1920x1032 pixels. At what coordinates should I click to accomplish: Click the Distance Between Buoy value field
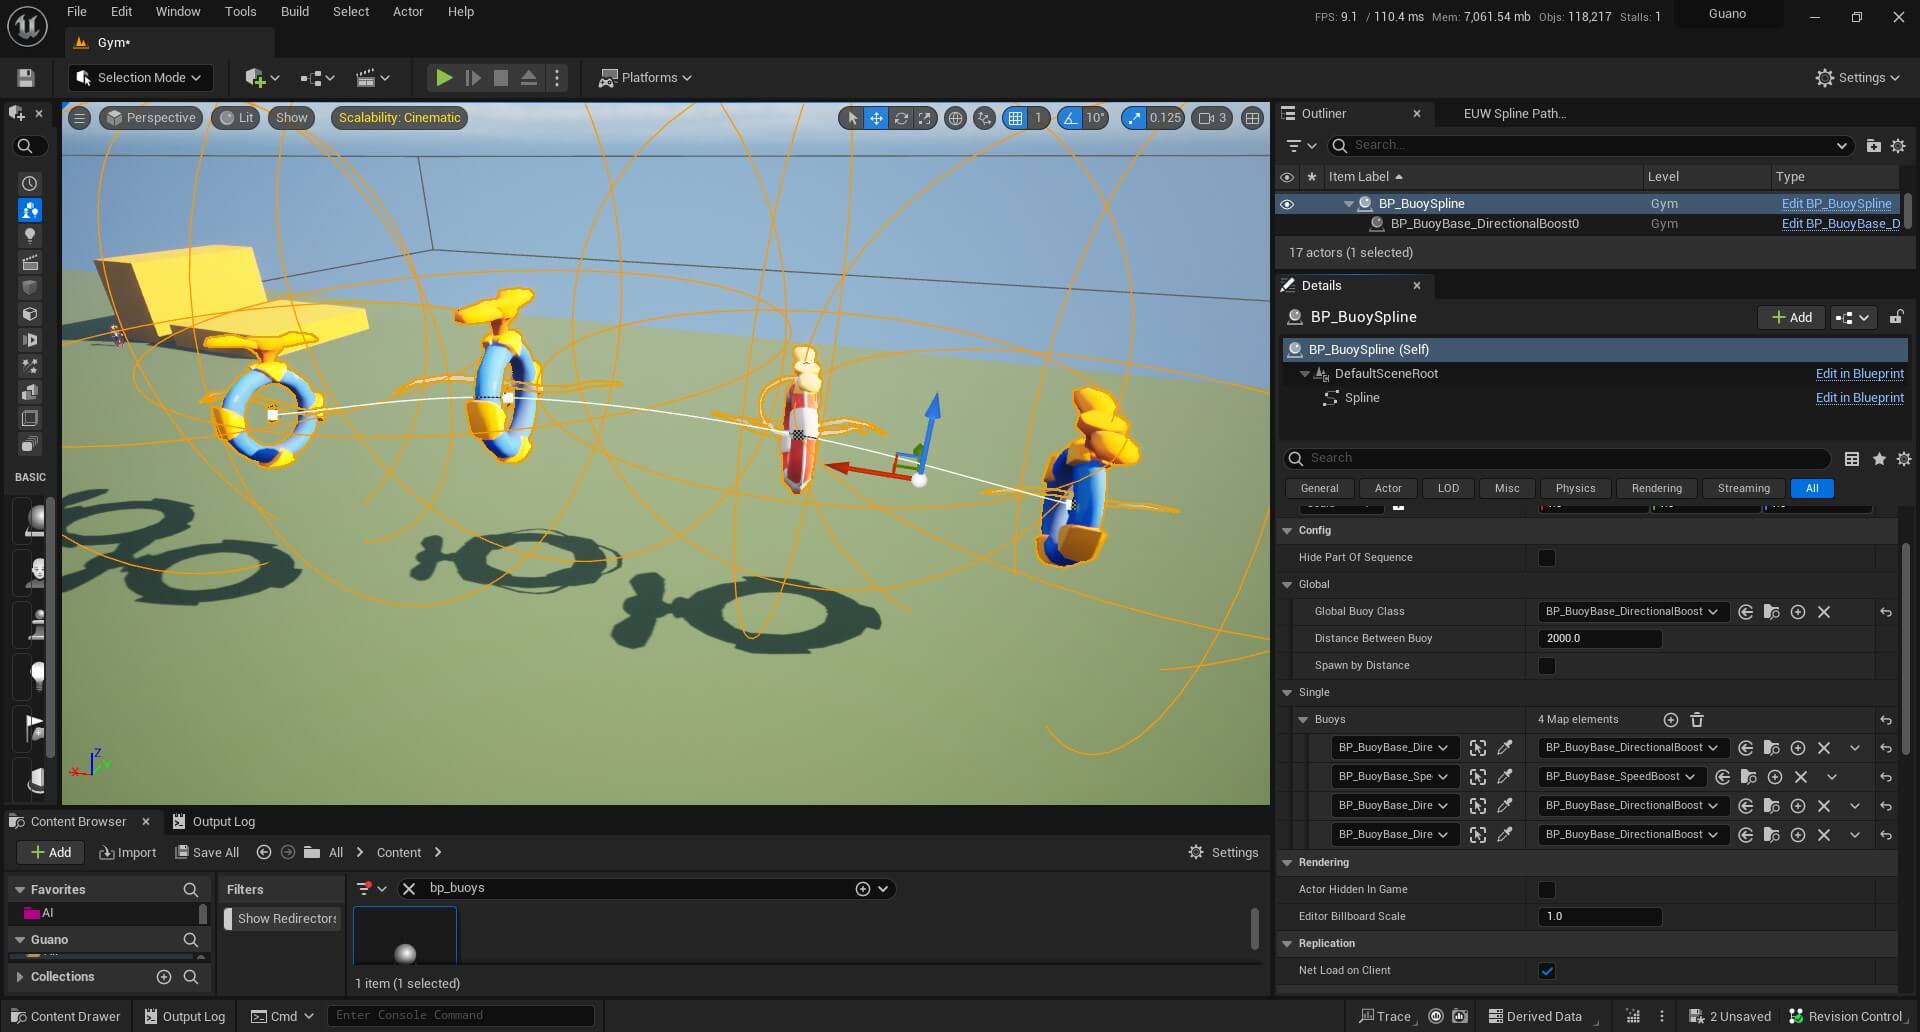click(x=1599, y=639)
